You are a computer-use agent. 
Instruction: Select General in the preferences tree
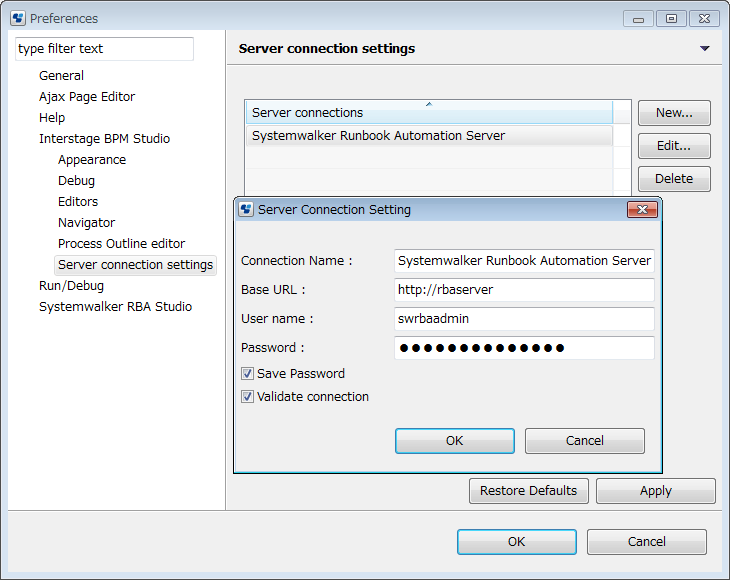[61, 75]
